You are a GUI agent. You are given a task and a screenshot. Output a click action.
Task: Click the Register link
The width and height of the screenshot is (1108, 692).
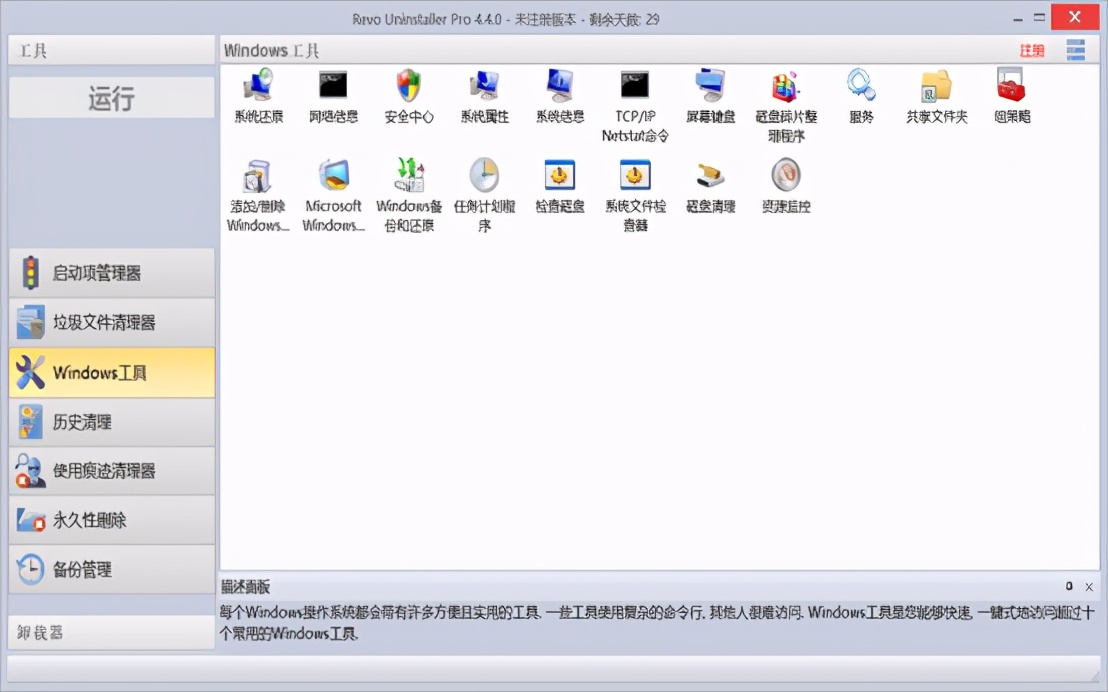point(1031,49)
